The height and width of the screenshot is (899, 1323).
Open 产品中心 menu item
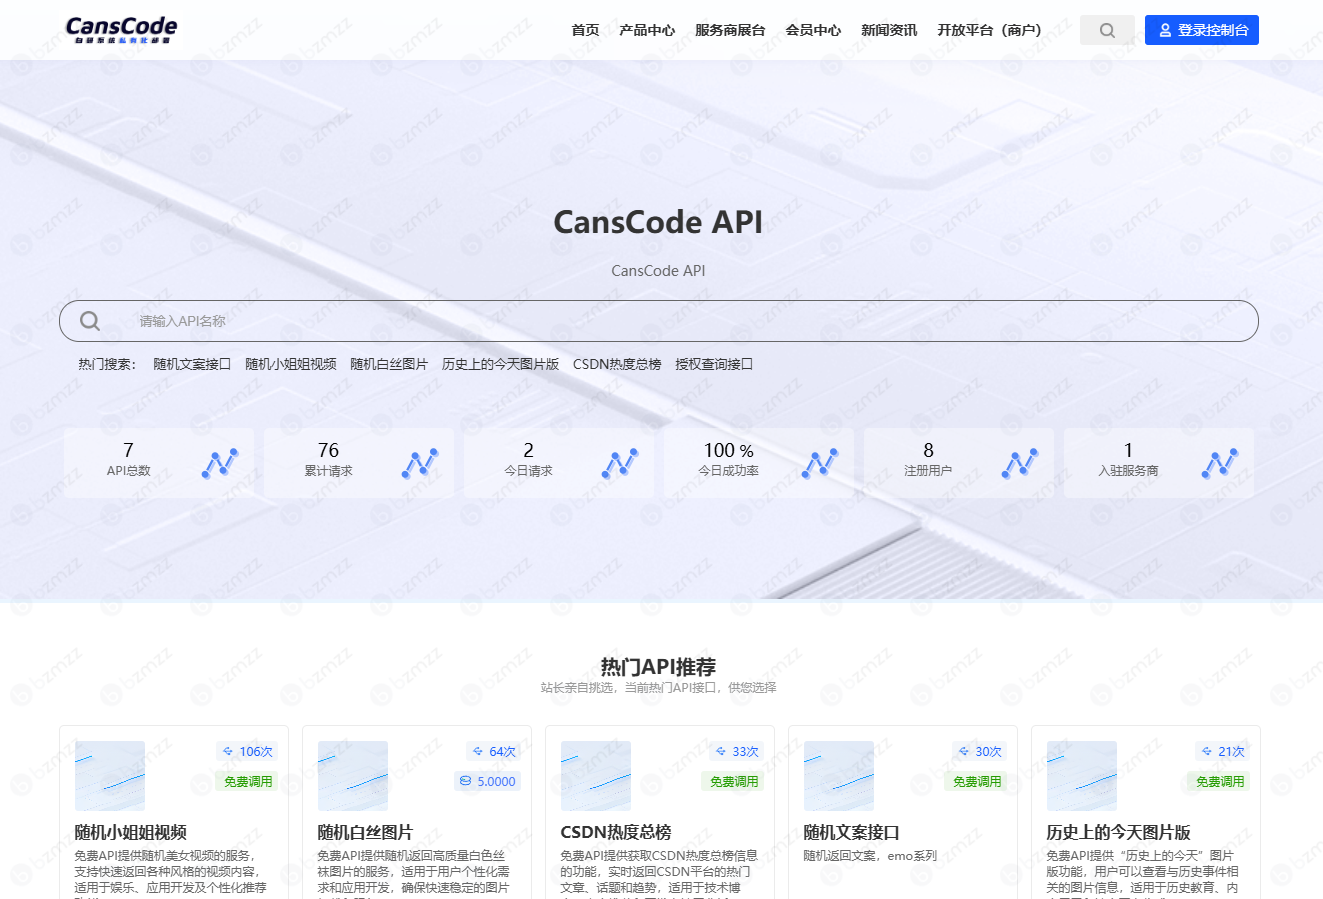point(647,30)
